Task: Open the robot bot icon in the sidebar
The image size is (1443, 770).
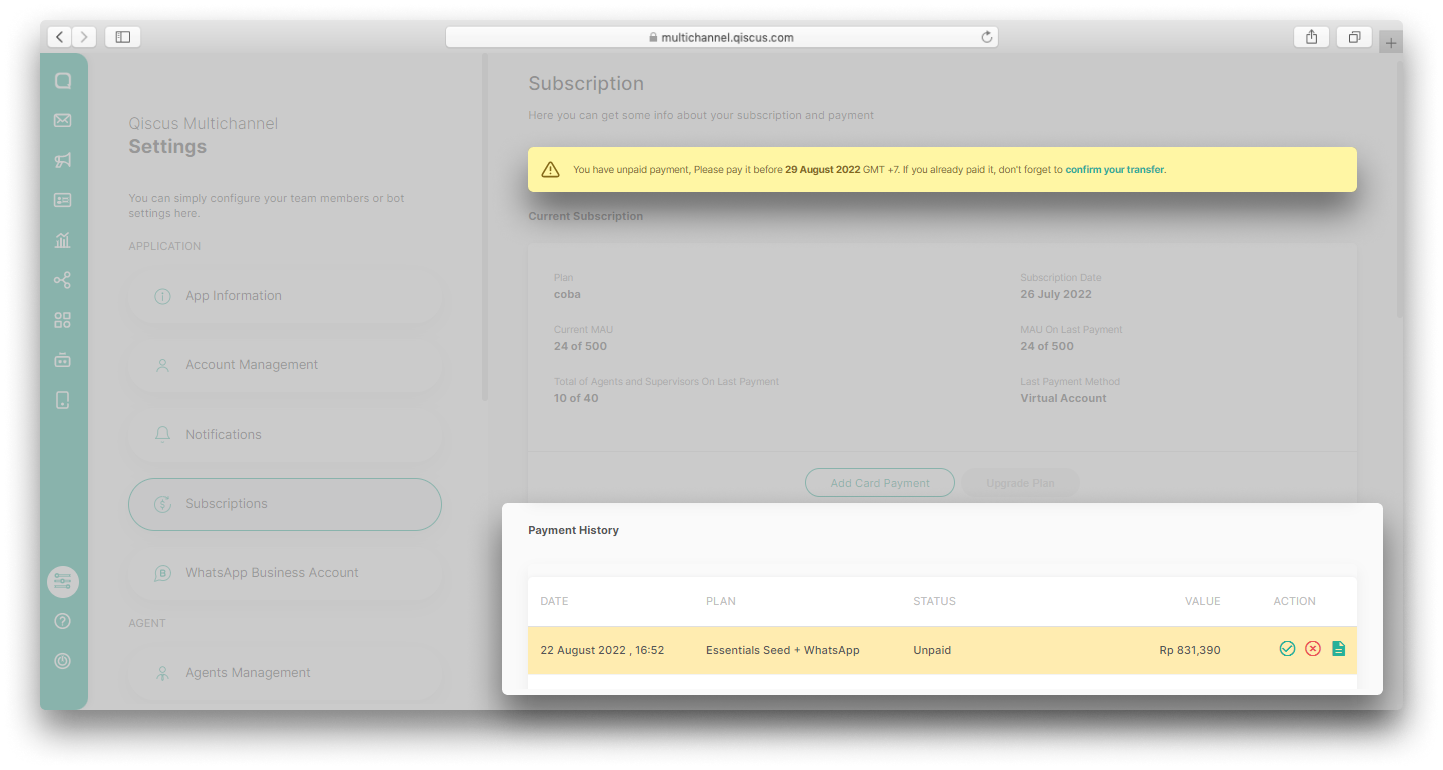Action: click(62, 360)
